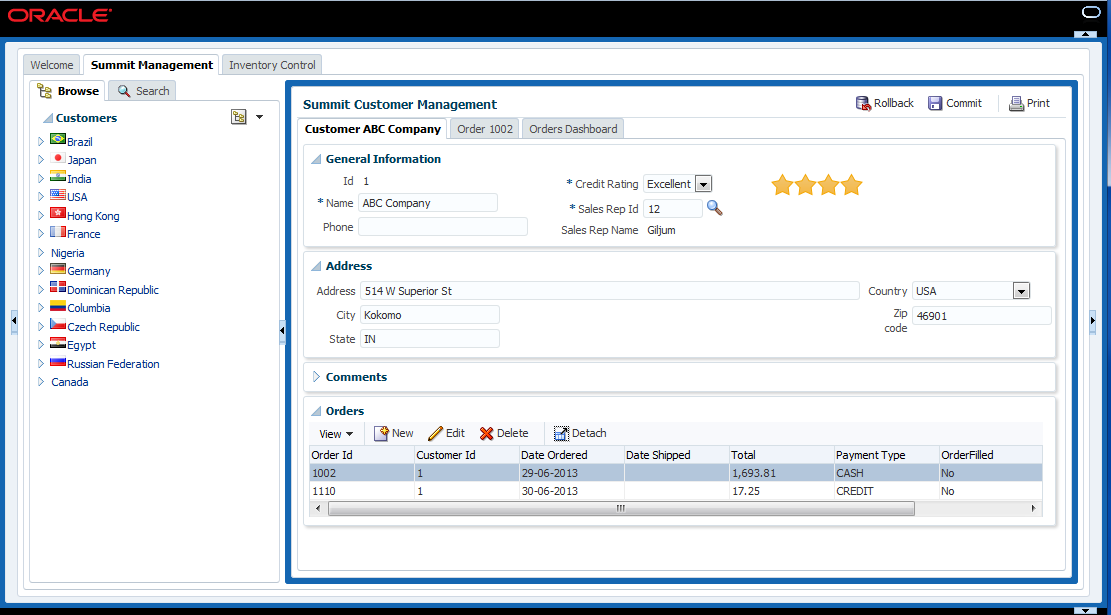Click the Commit save icon

pyautogui.click(x=935, y=103)
